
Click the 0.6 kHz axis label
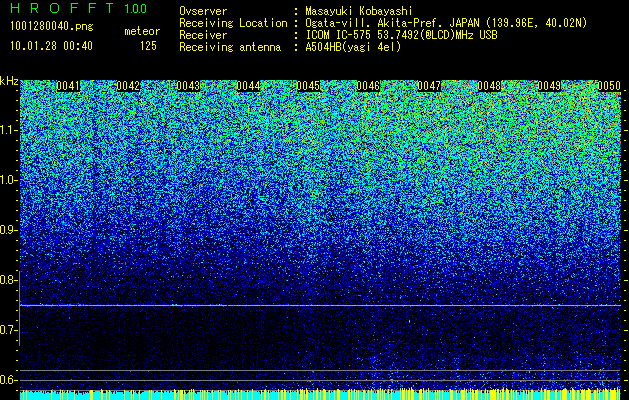click(9, 380)
